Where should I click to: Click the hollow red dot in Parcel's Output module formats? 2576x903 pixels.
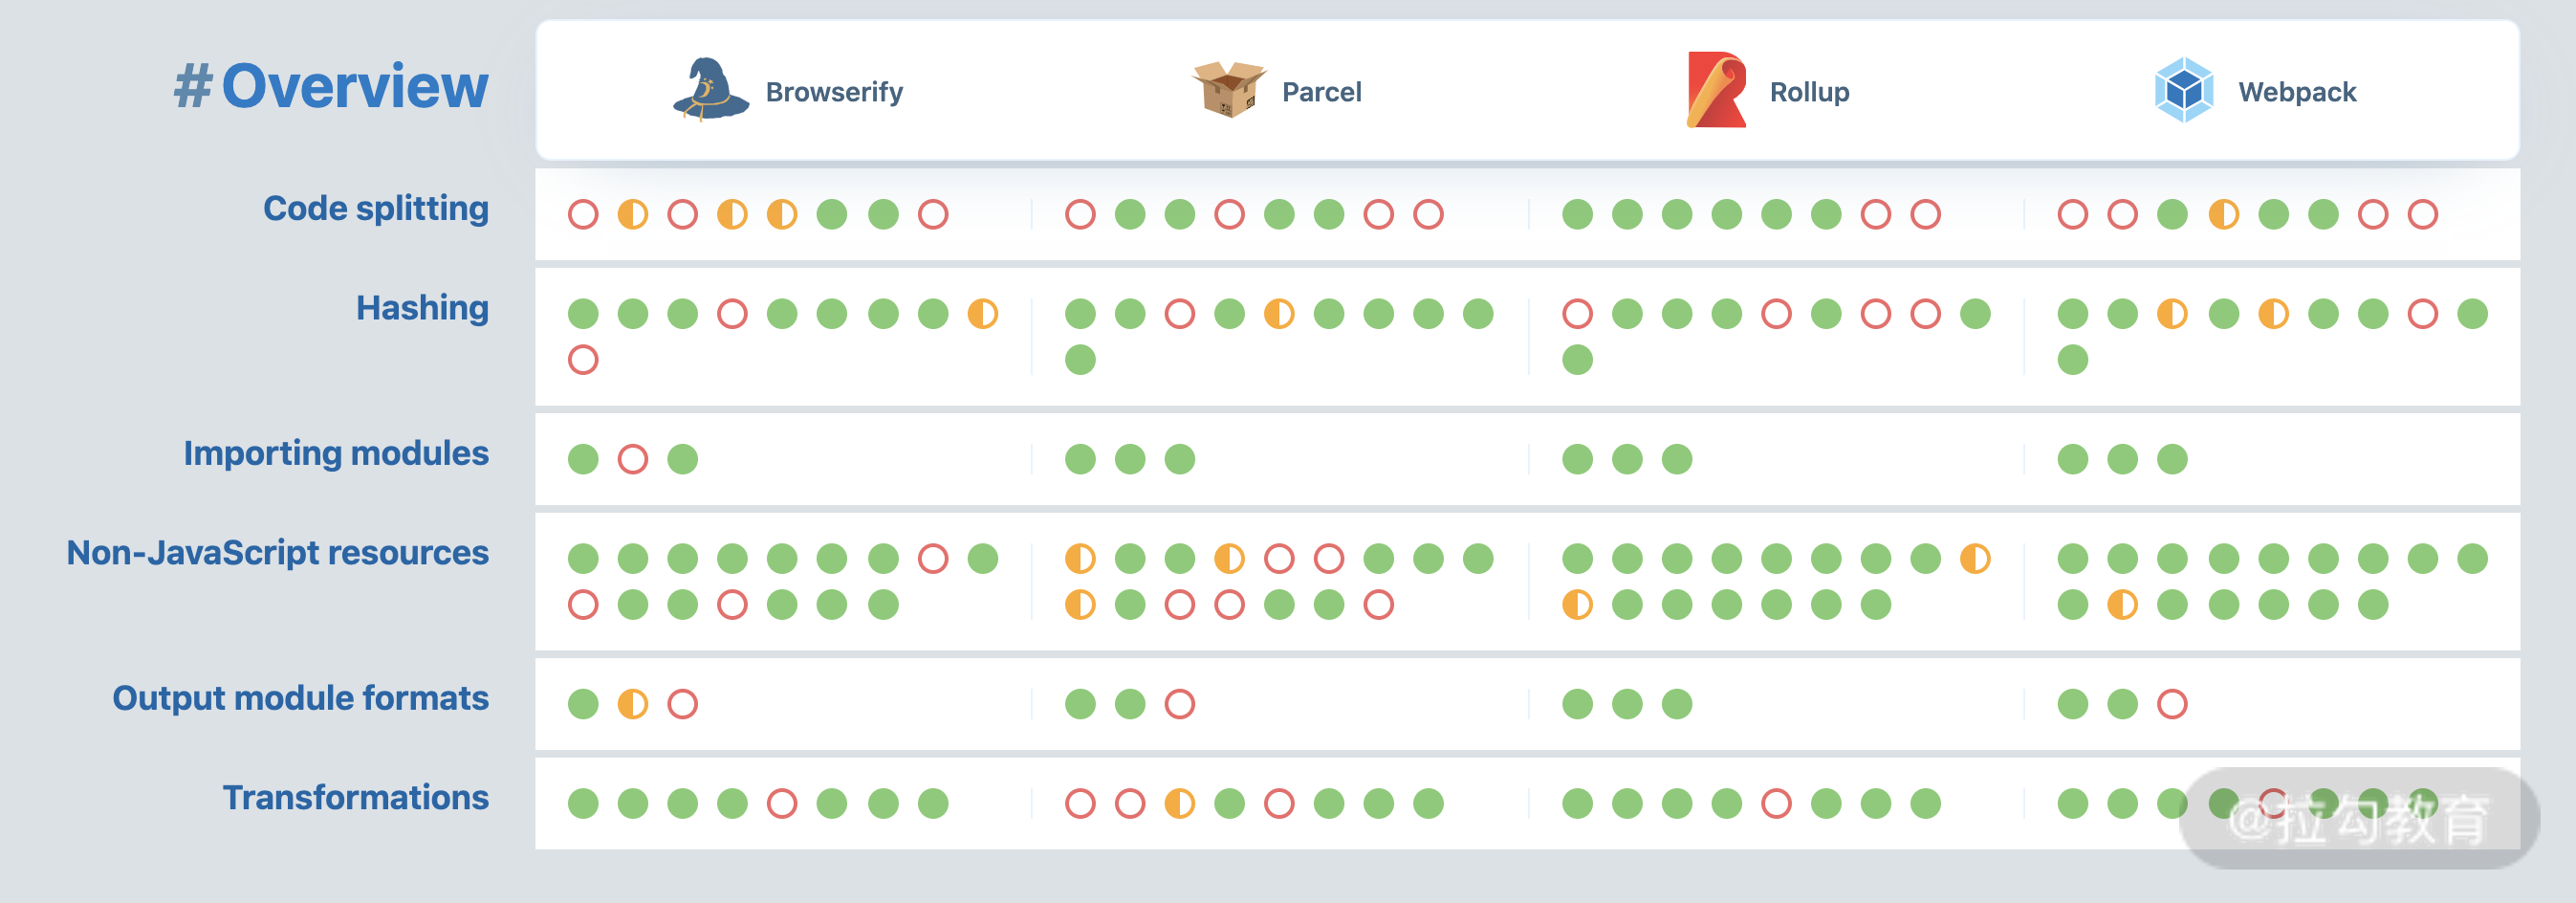coord(1180,705)
